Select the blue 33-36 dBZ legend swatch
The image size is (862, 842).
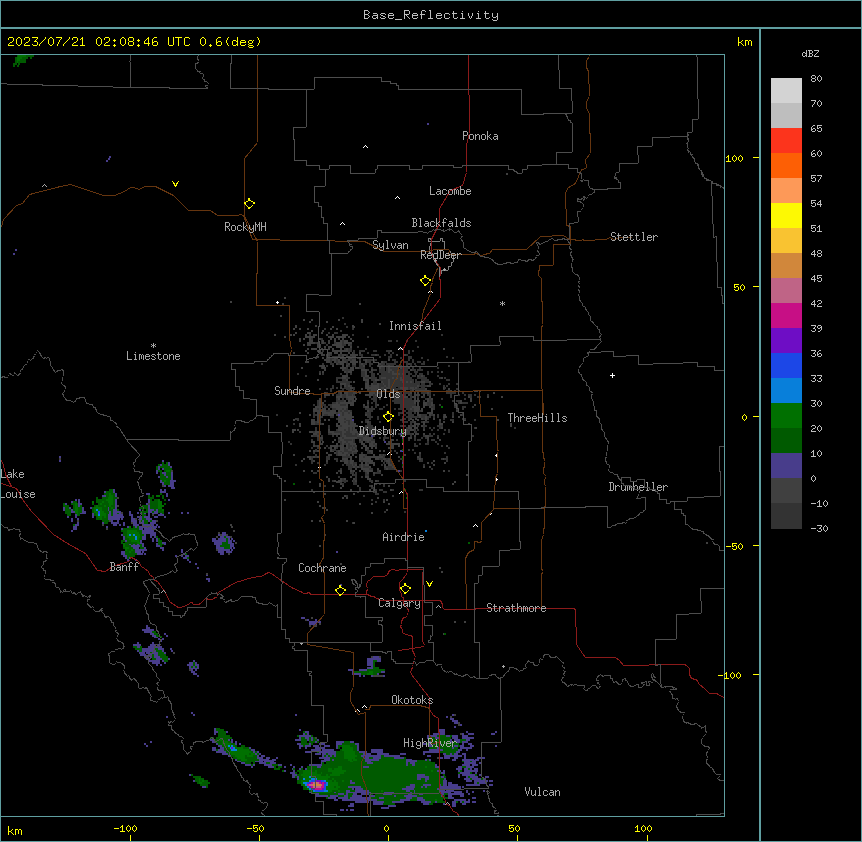click(x=786, y=365)
